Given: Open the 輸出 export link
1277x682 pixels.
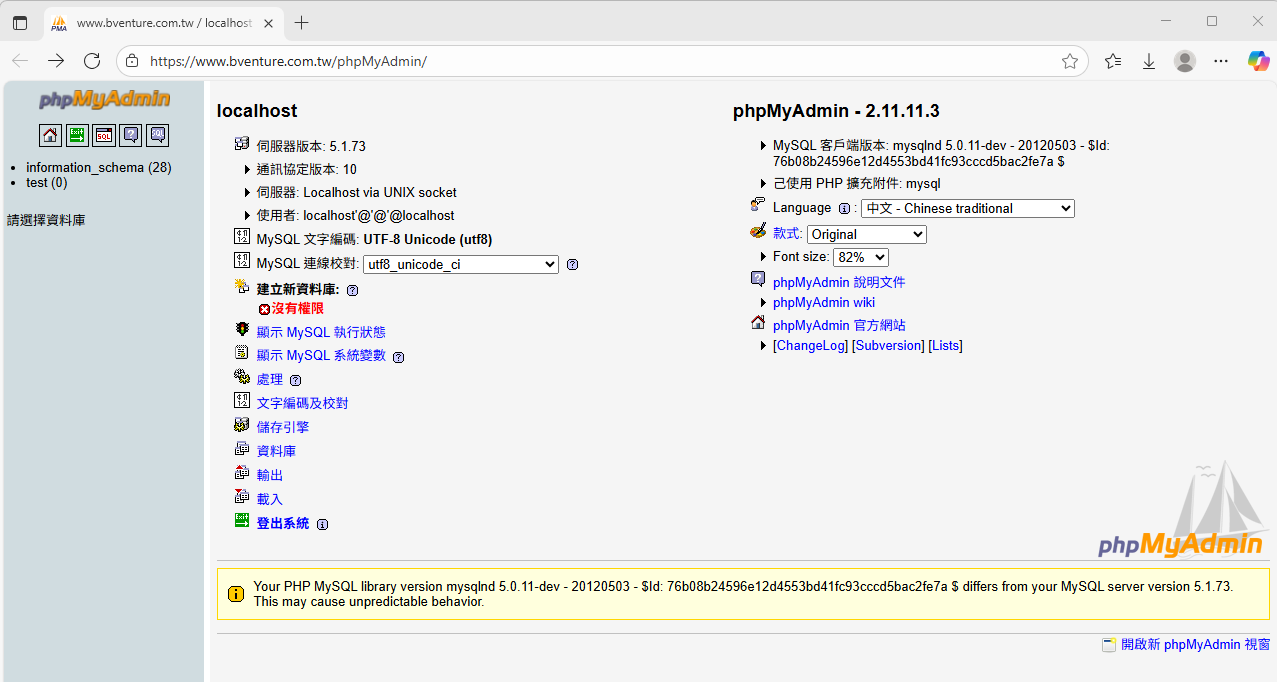Looking at the screenshot, I should pyautogui.click(x=270, y=475).
